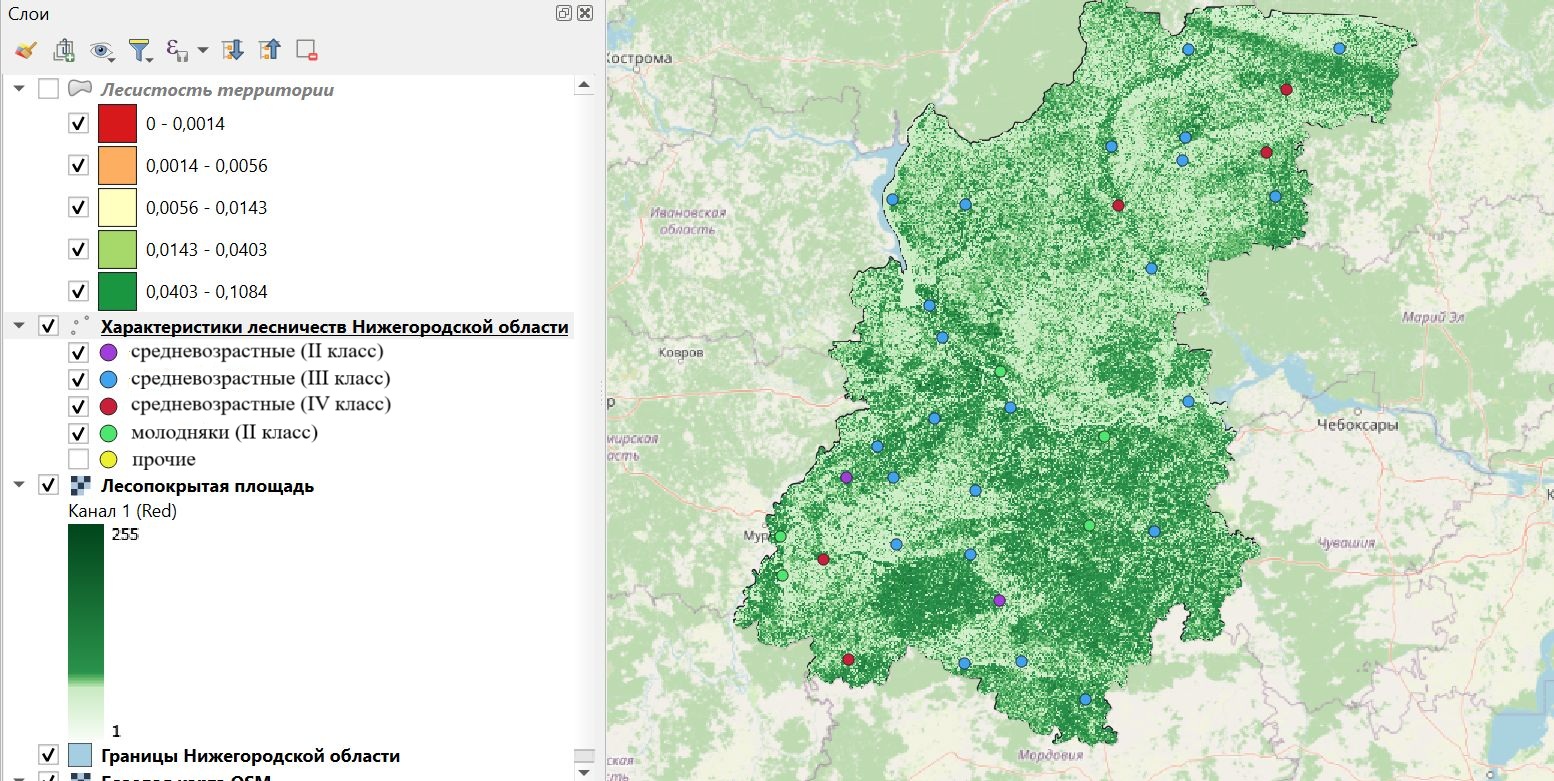Collapse the Характеристики лесничеств layer legend
This screenshot has width=1554, height=781.
19,326
